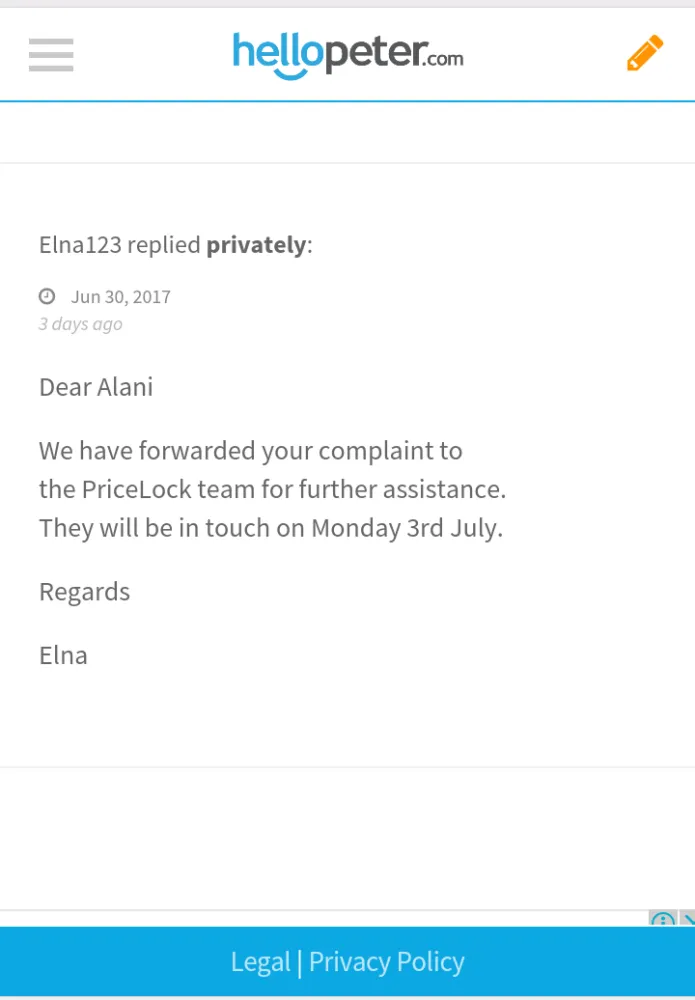Click the 'Regards' text
Screen dimensions: 695x1000
[84, 592]
